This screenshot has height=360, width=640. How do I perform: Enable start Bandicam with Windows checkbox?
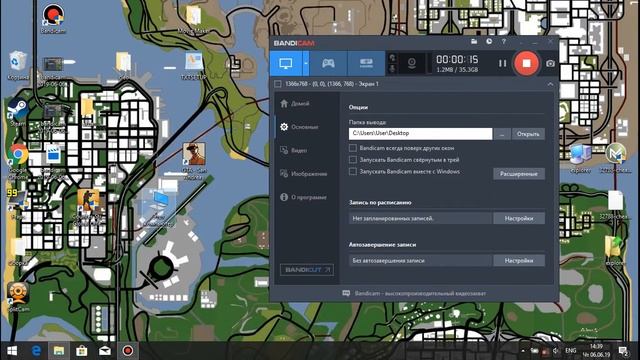353,171
